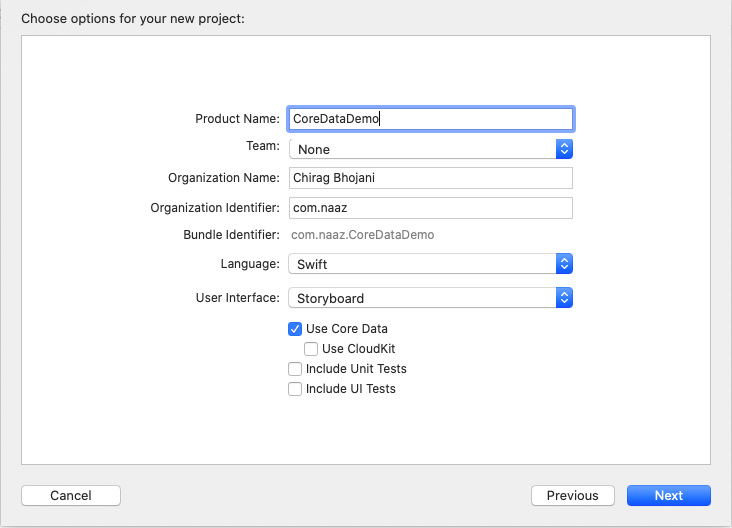
Task: Click the Language dropdown arrow icon
Action: (x=564, y=264)
